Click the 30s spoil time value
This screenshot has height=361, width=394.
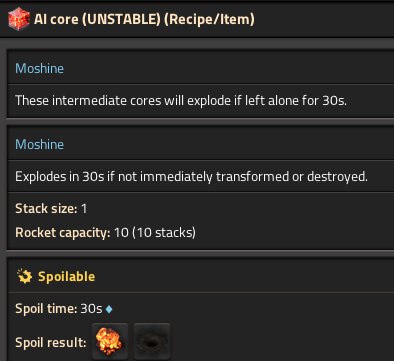coord(91,309)
